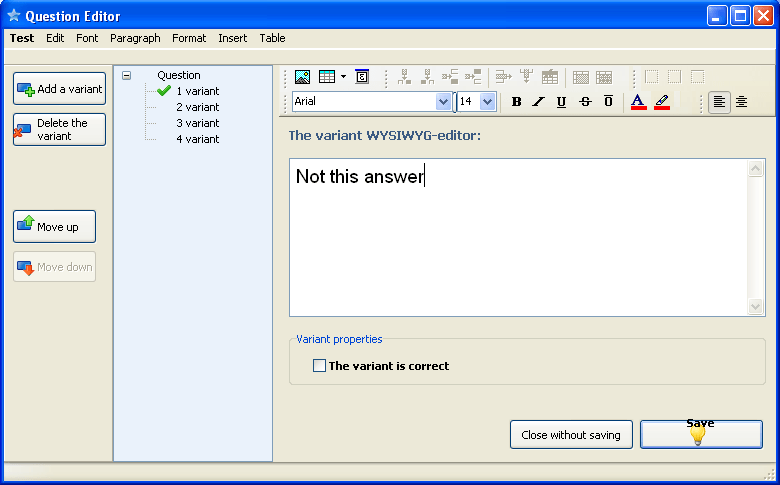The width and height of the screenshot is (780, 485).
Task: Toggle overline formatting
Action: (x=608, y=101)
